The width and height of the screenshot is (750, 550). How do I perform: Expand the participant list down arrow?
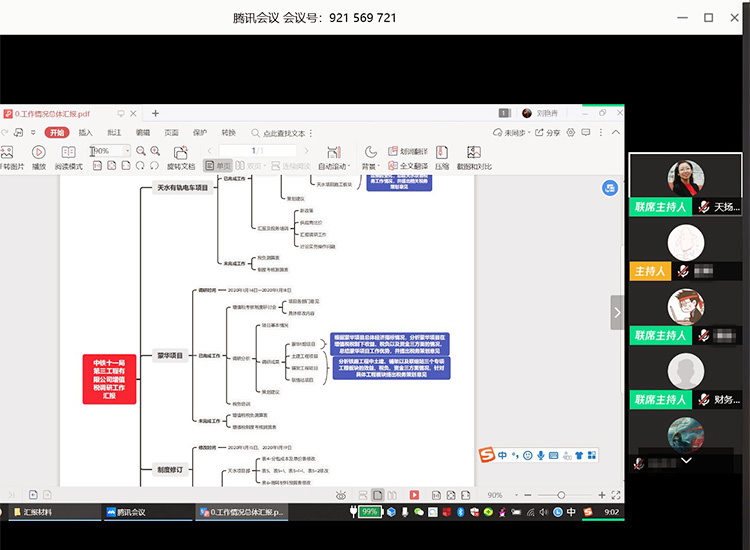[x=686, y=461]
